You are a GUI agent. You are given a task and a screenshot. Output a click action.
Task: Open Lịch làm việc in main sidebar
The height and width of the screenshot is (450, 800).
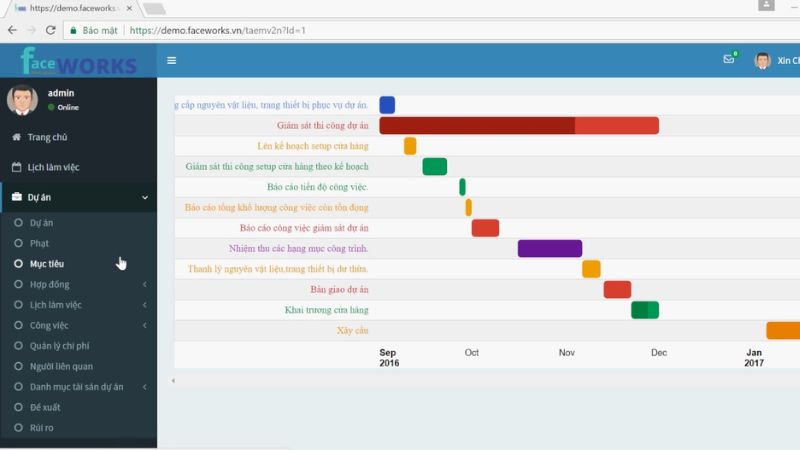click(x=53, y=167)
